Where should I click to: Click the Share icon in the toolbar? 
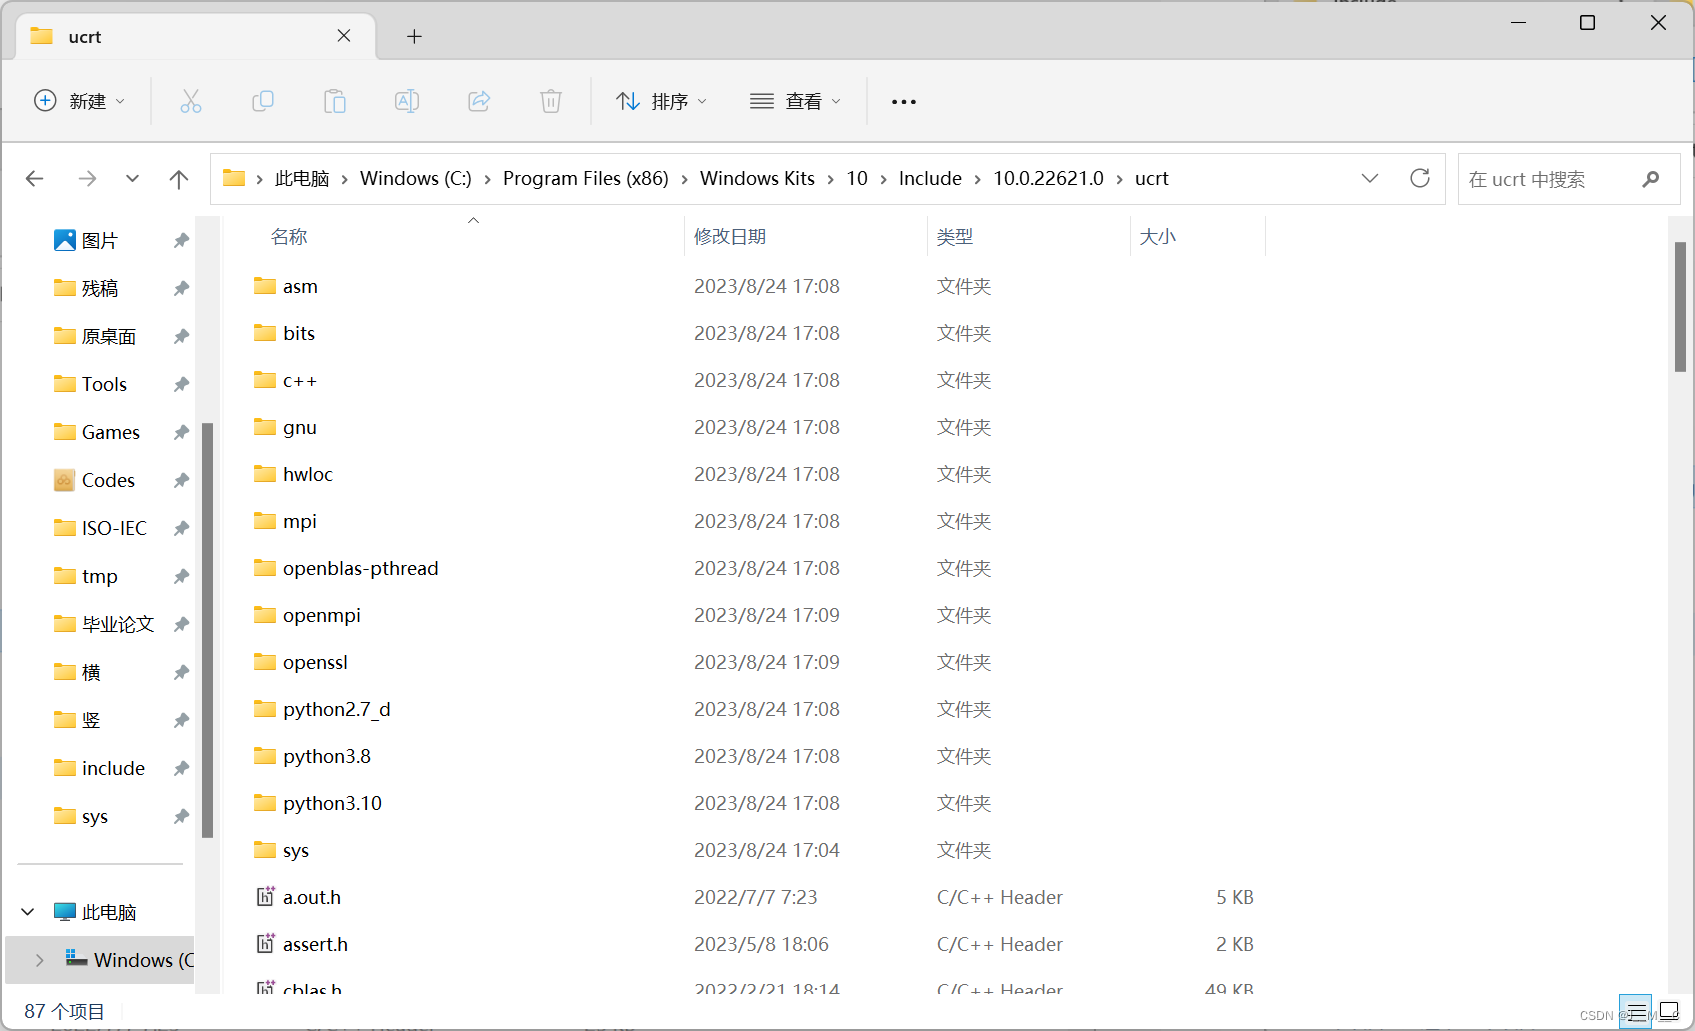(x=479, y=101)
